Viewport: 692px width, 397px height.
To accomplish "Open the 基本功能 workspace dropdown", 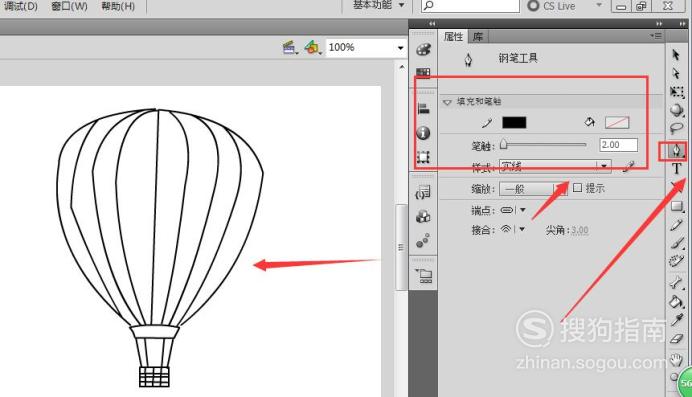I will [x=379, y=5].
